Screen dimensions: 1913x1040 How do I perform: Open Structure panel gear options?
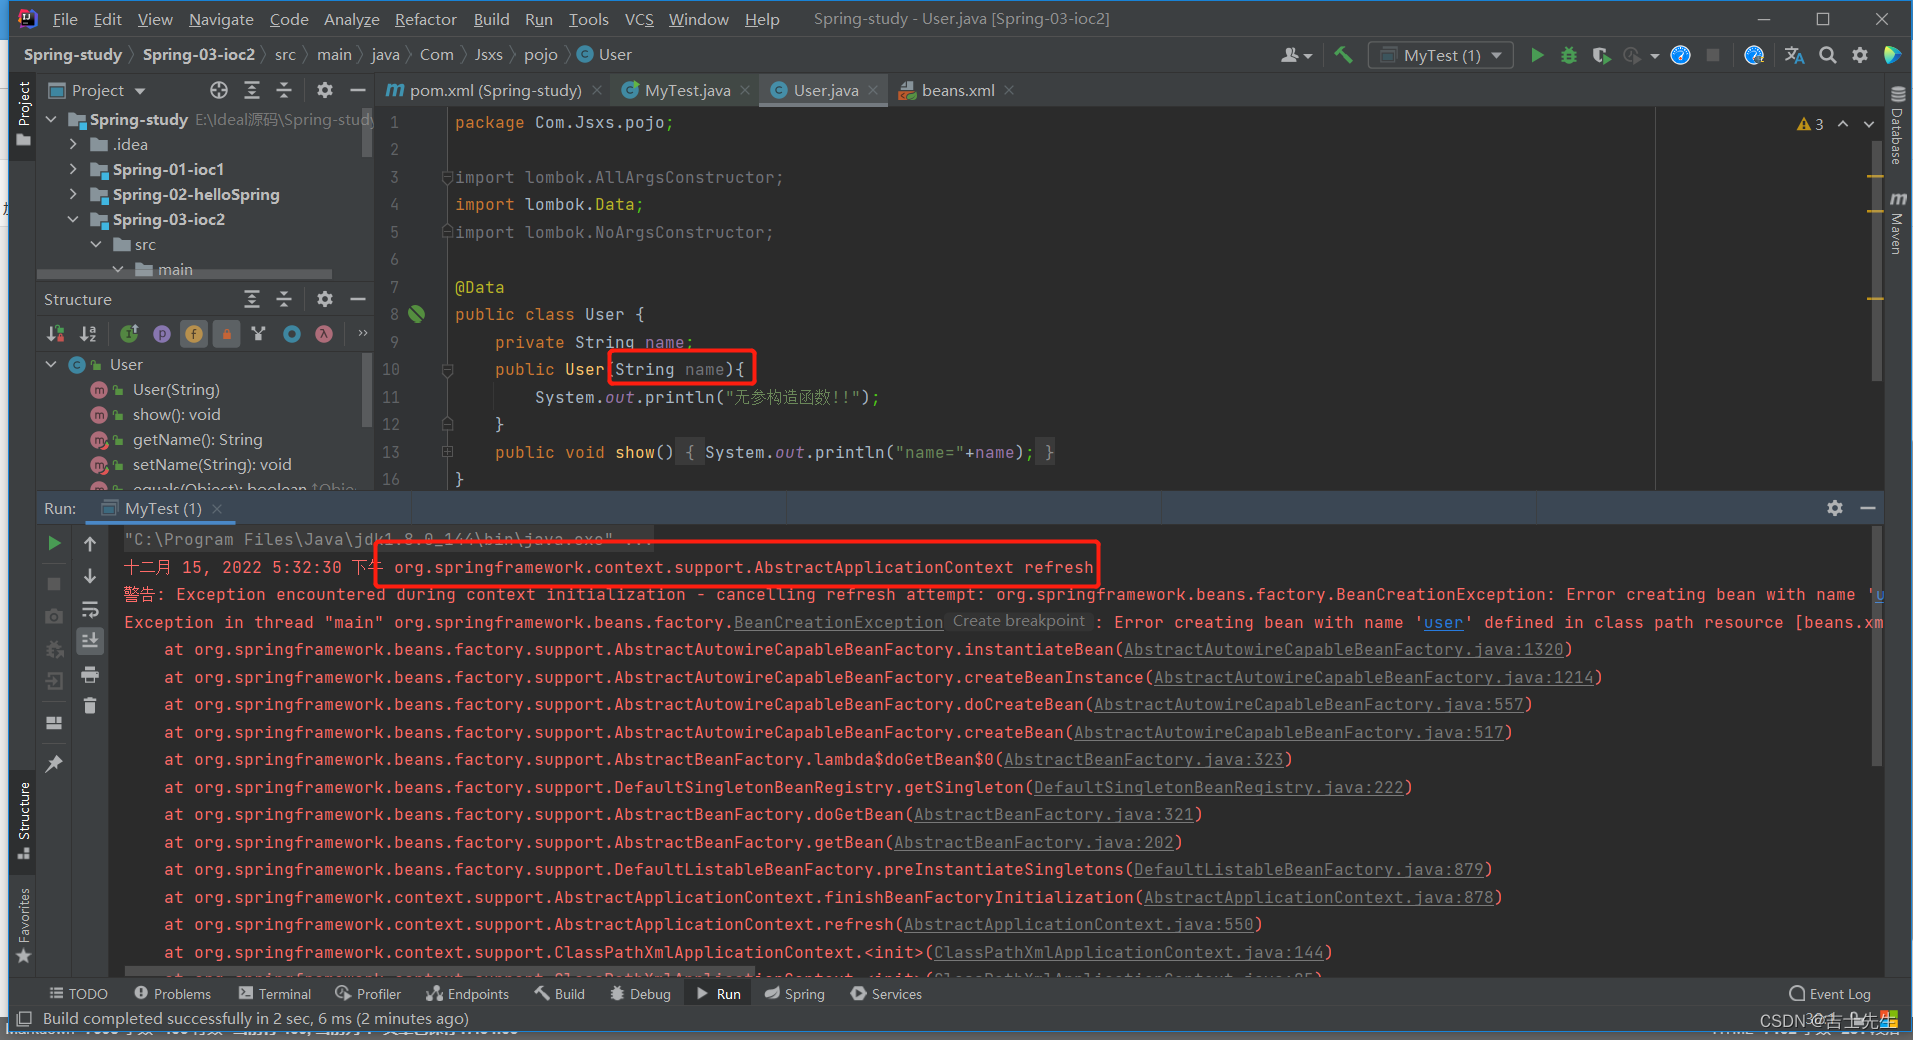325,299
